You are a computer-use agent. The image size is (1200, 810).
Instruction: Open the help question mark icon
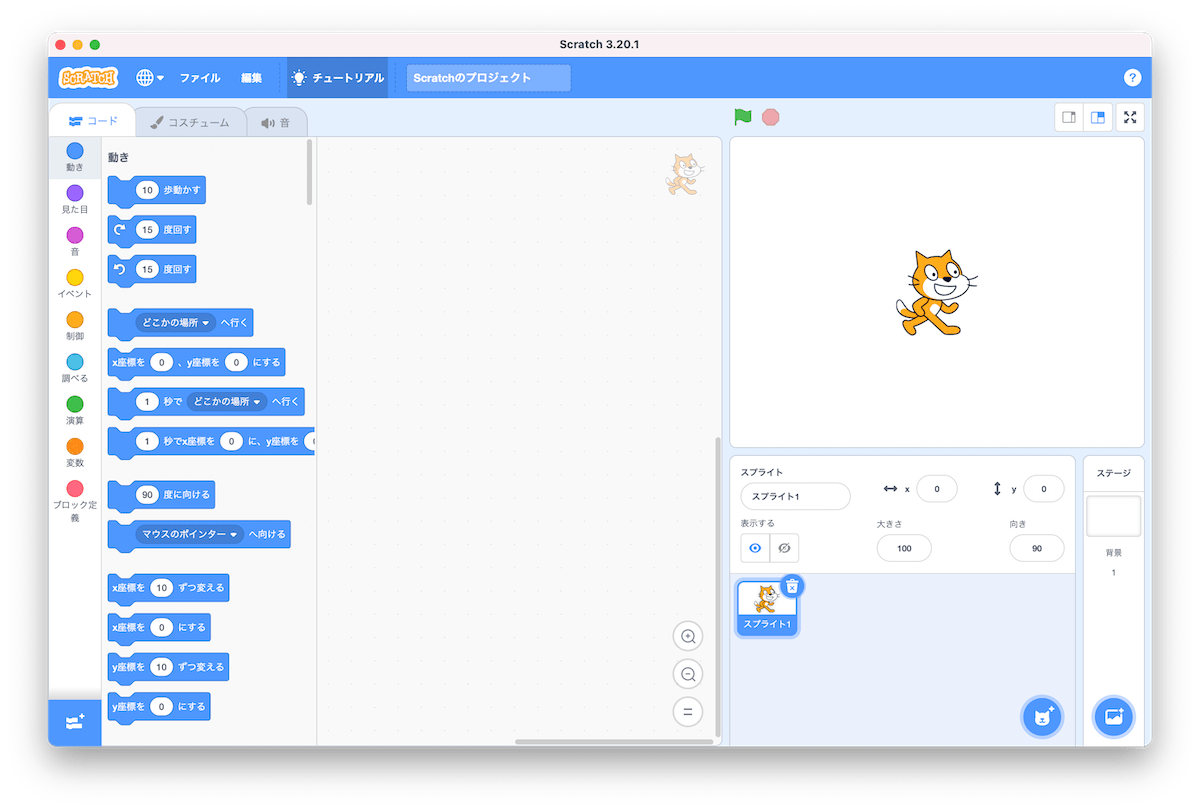pyautogui.click(x=1132, y=77)
